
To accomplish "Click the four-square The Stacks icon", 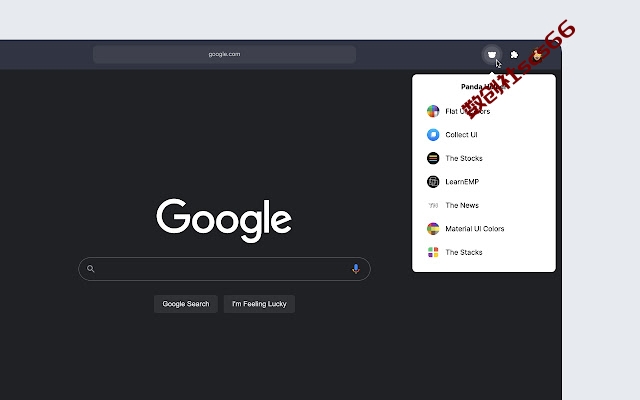I will pyautogui.click(x=433, y=252).
